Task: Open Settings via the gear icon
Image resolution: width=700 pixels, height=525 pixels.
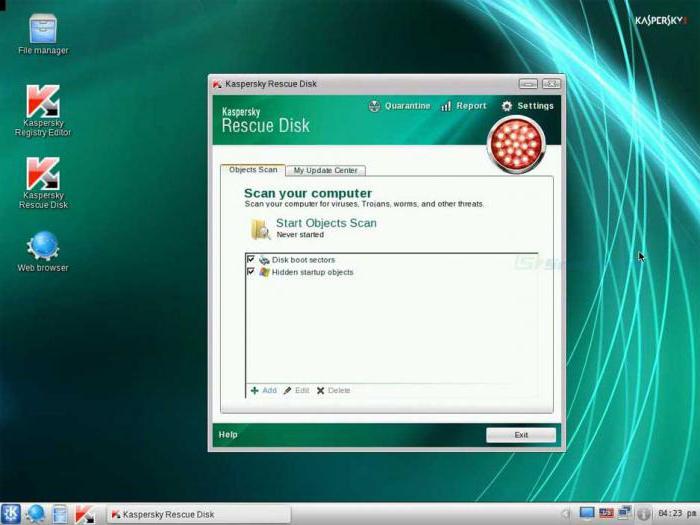Action: 527,106
